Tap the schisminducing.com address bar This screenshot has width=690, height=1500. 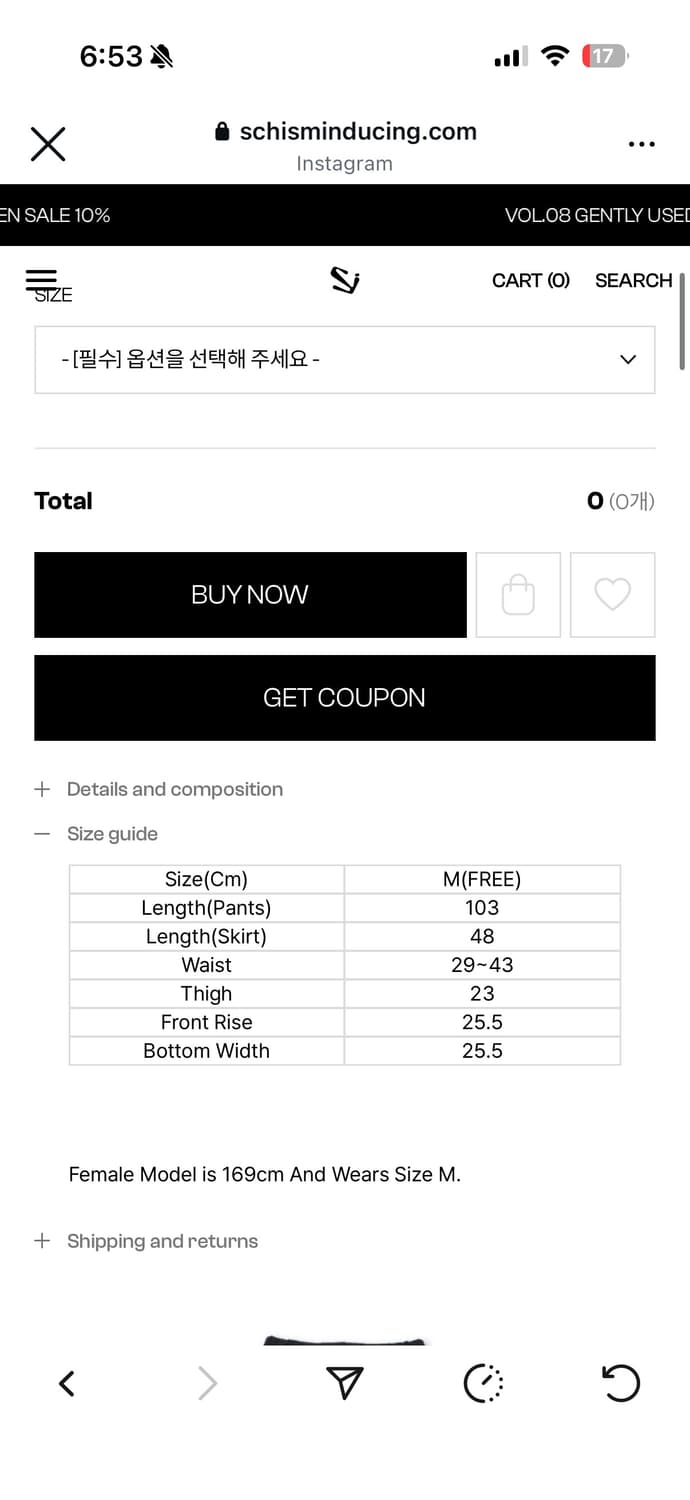click(345, 132)
